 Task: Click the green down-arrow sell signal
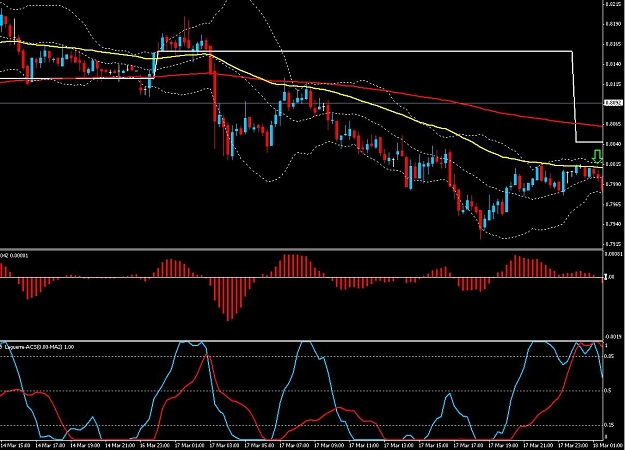pyautogui.click(x=597, y=157)
